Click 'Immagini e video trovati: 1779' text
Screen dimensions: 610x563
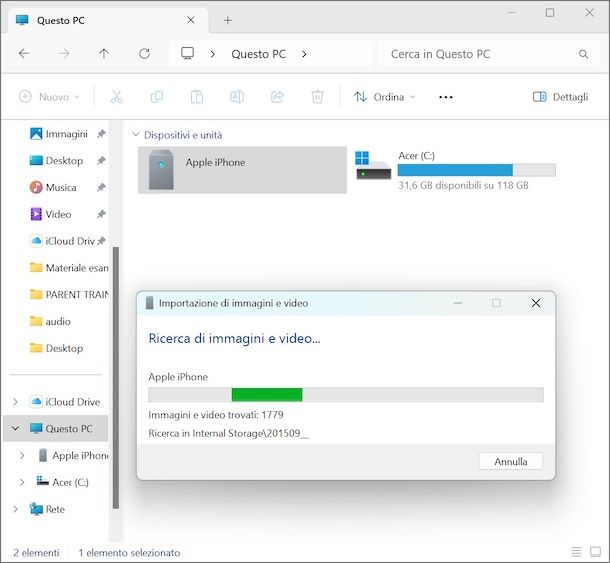point(216,415)
